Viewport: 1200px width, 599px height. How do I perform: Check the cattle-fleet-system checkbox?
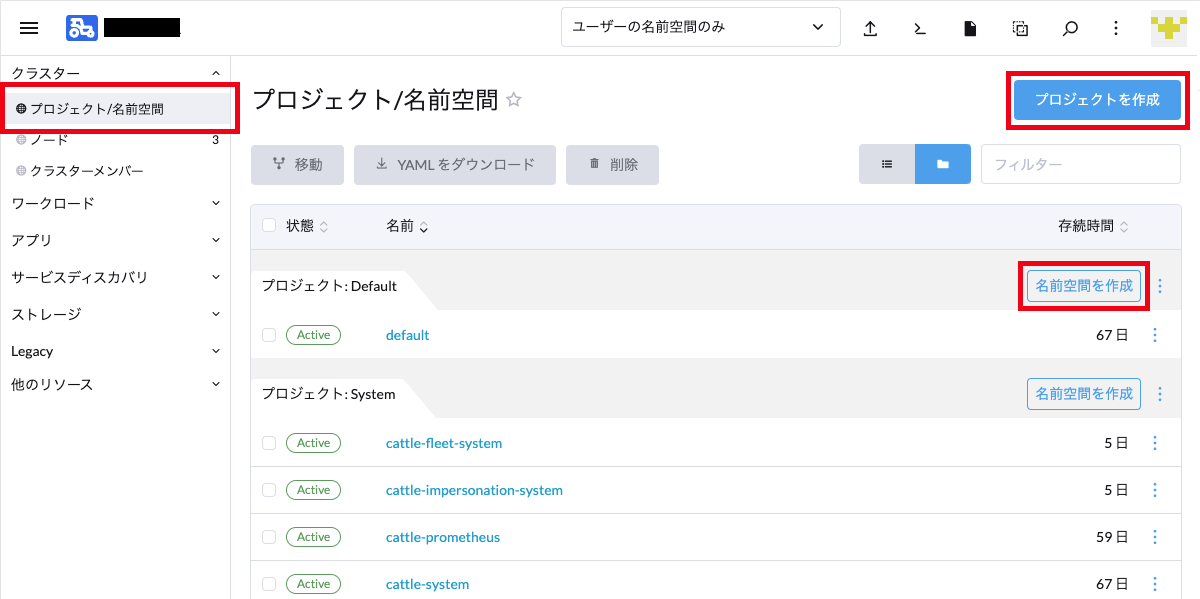(x=269, y=443)
